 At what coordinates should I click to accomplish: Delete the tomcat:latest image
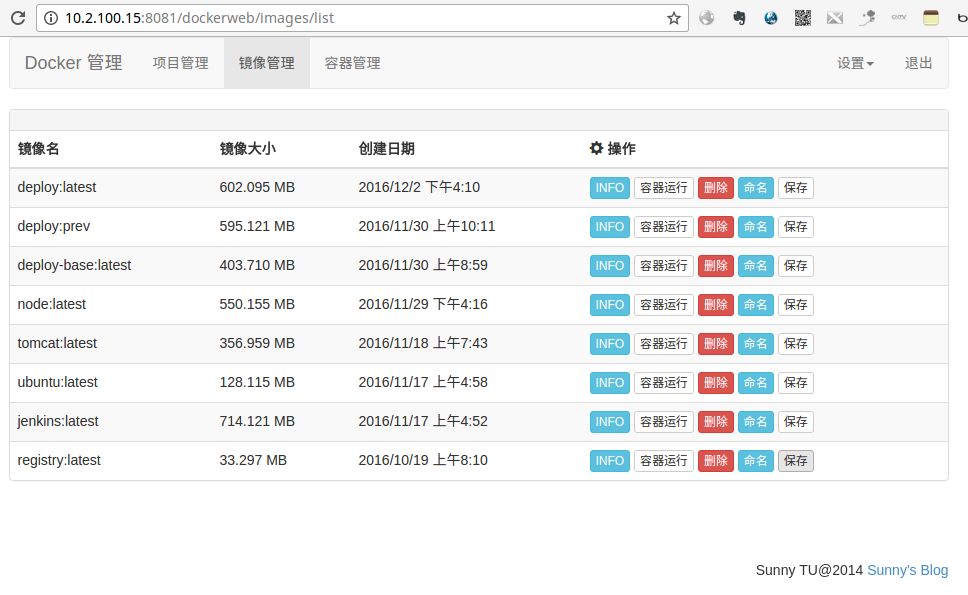[716, 344]
